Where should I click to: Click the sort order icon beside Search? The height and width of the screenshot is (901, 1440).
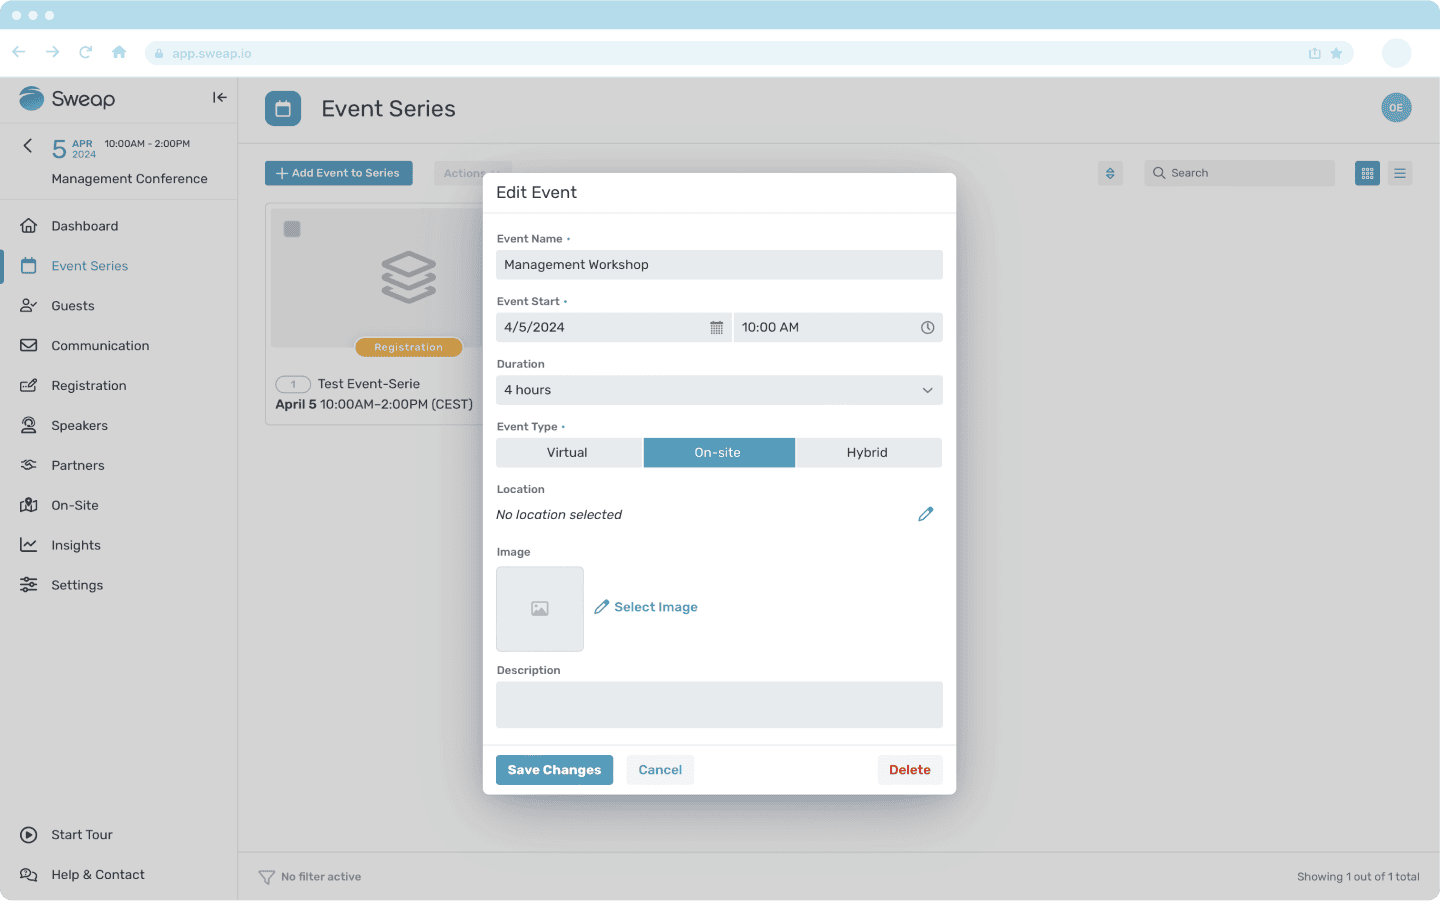[1110, 173]
